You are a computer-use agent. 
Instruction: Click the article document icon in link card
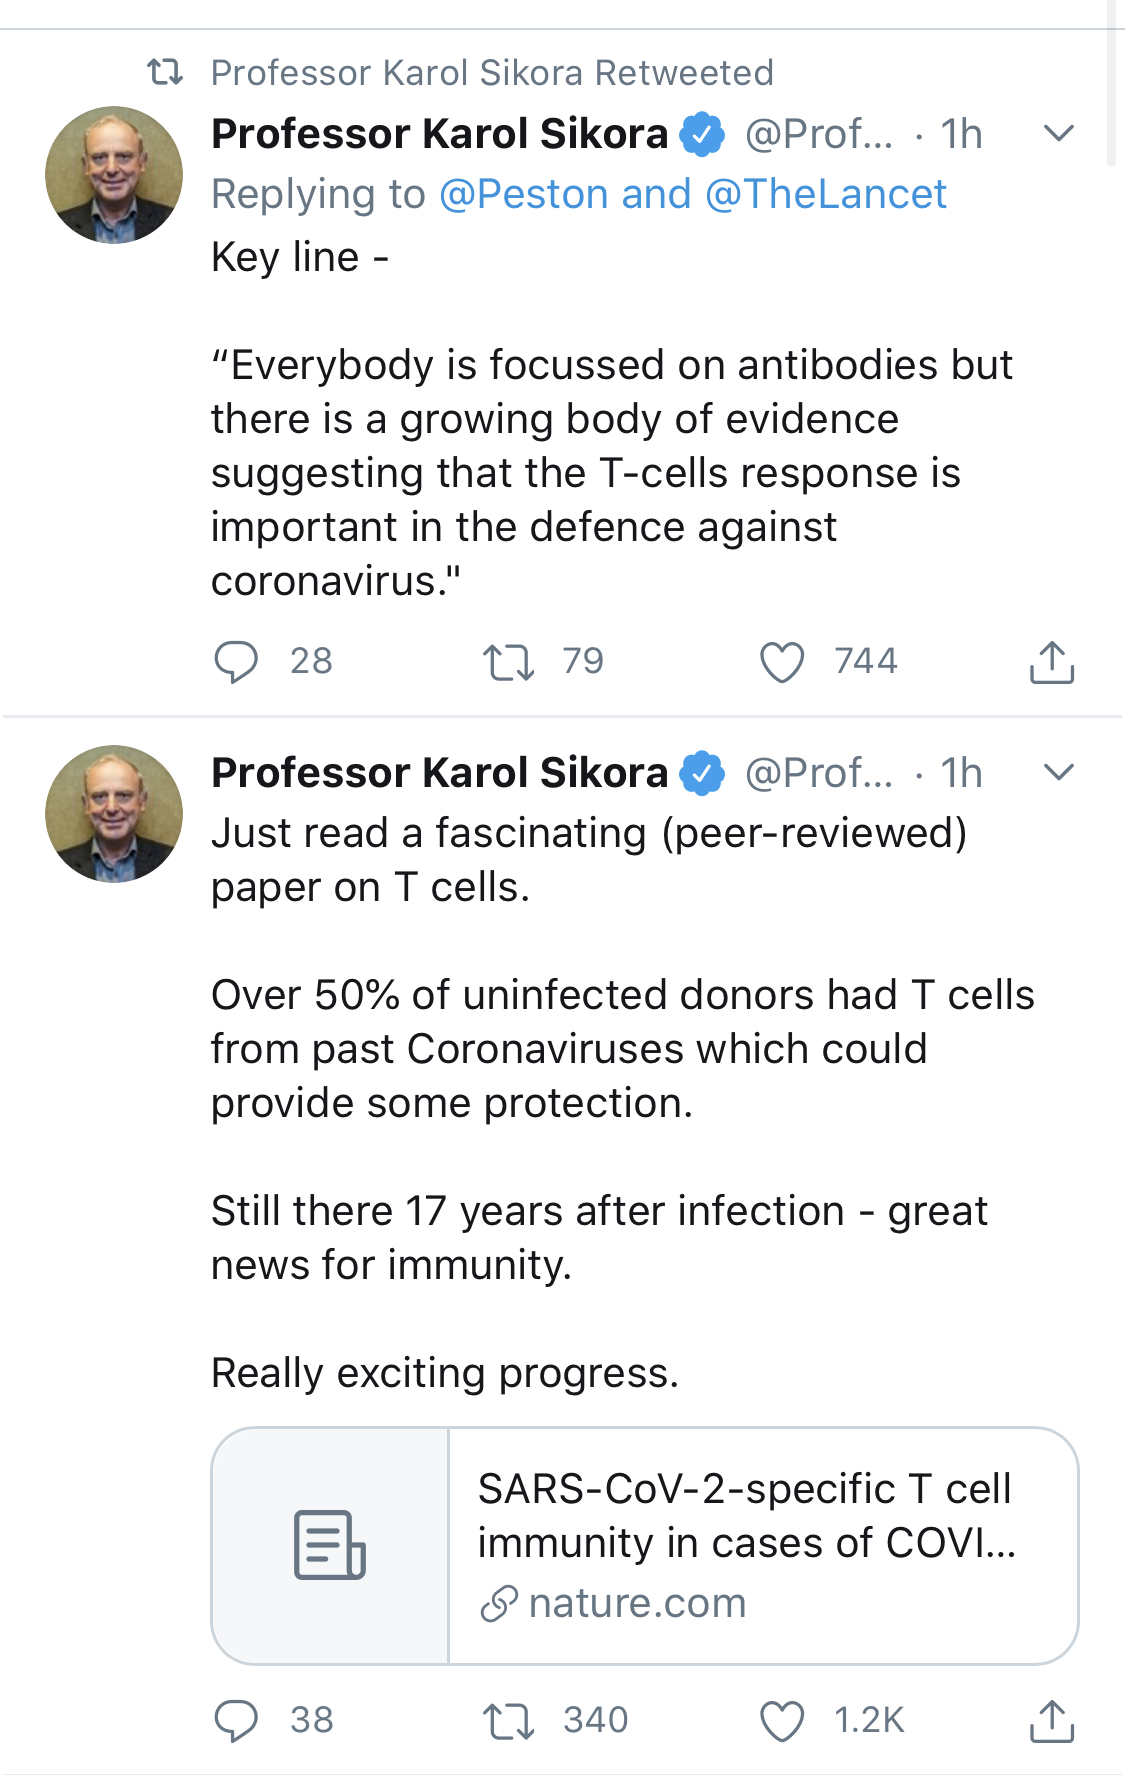pos(330,1545)
